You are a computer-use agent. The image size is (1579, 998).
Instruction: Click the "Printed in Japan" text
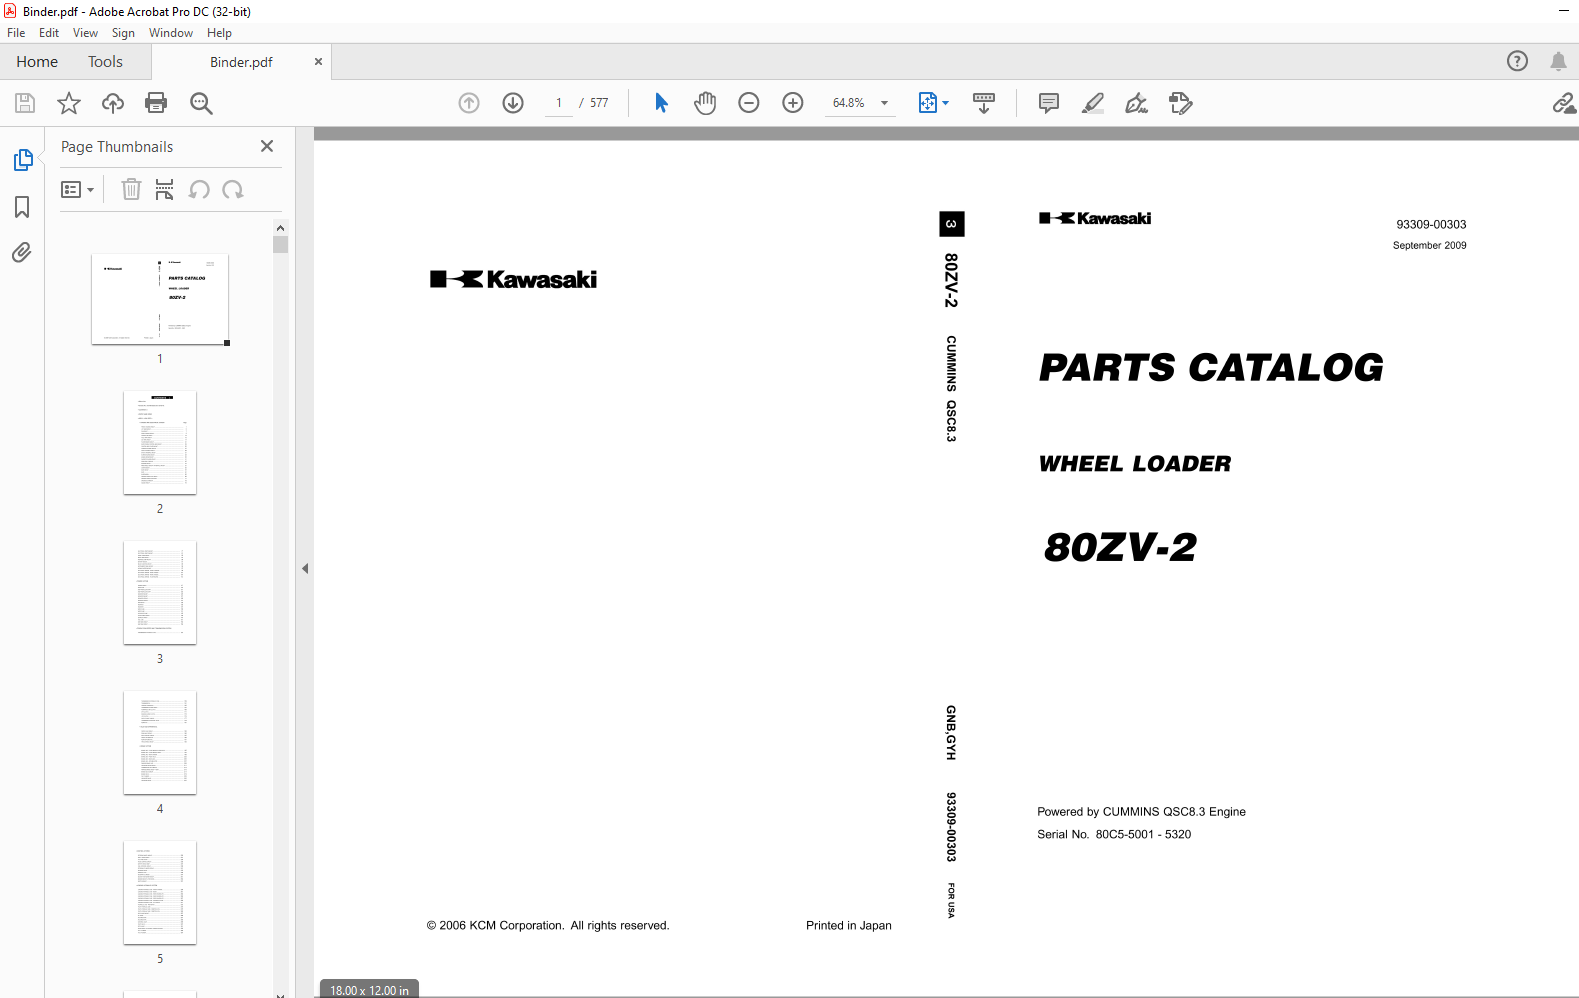(849, 926)
